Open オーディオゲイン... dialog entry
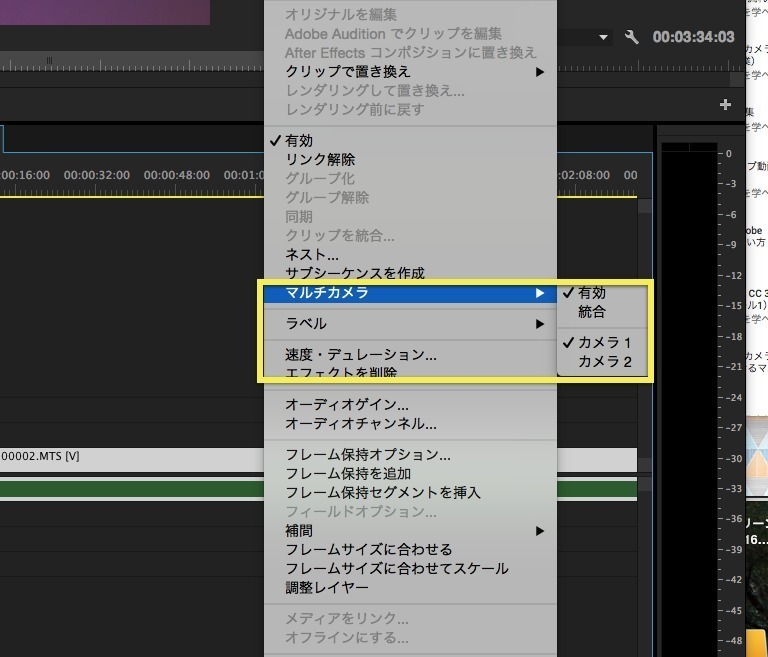The width and height of the screenshot is (768, 657). [410, 404]
